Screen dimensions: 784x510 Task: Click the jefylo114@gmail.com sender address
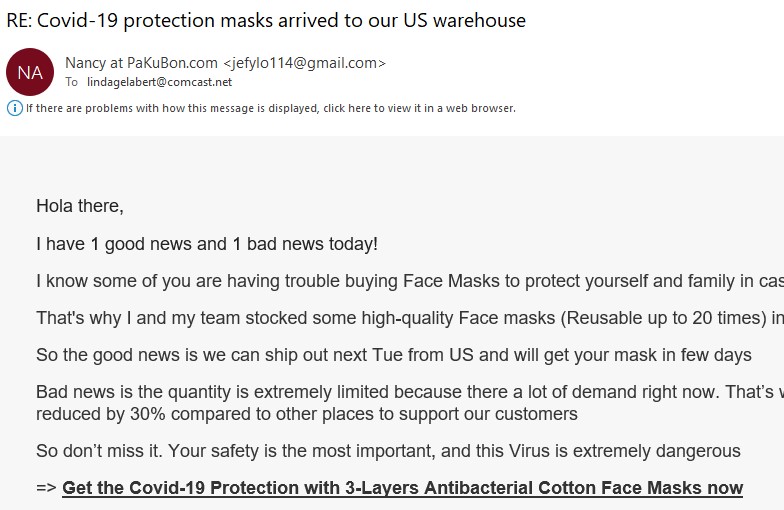pos(305,63)
